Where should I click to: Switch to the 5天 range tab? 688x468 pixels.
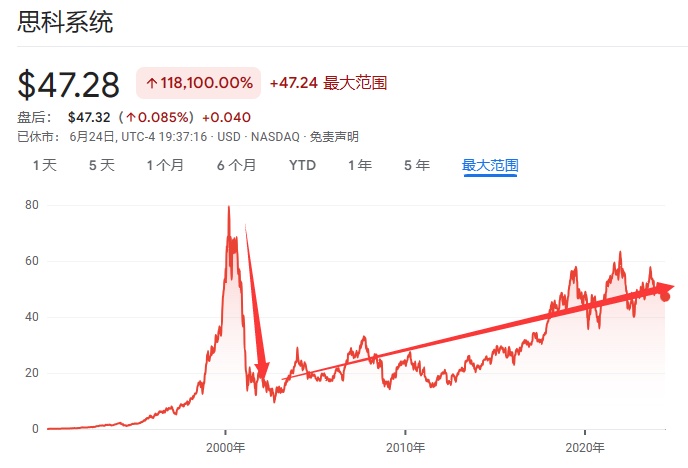(102, 165)
